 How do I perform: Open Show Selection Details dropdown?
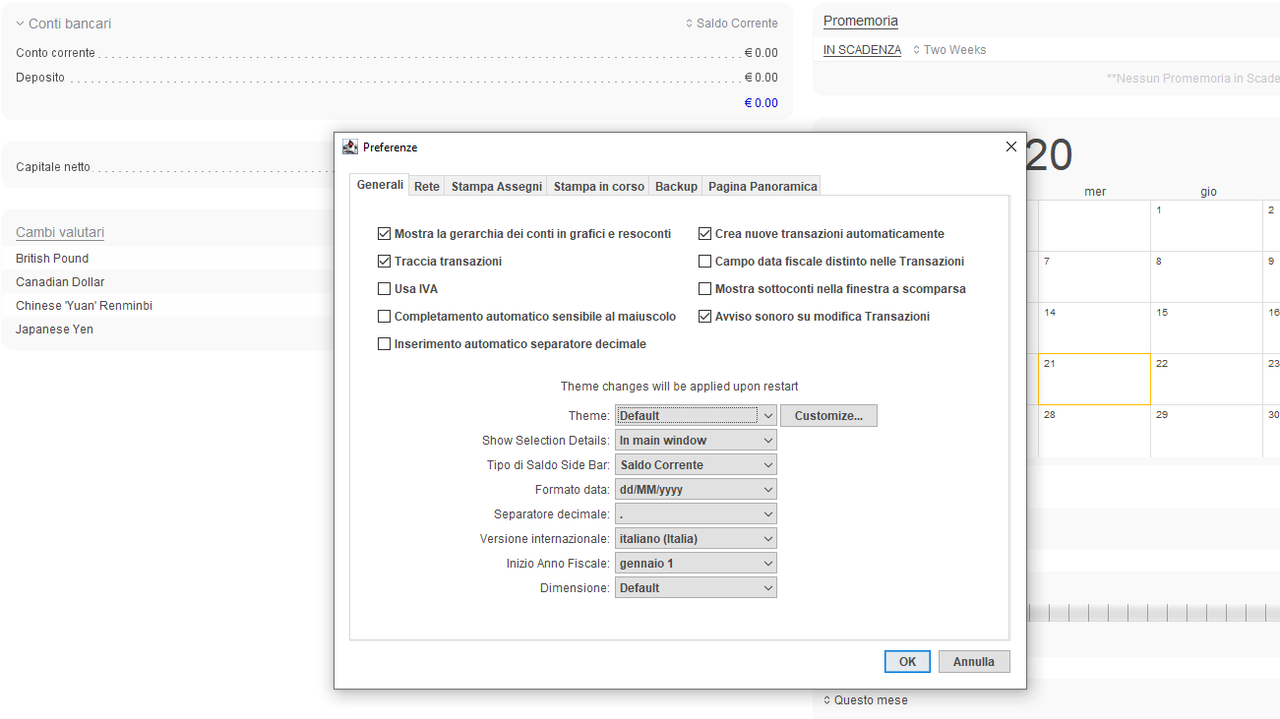696,440
